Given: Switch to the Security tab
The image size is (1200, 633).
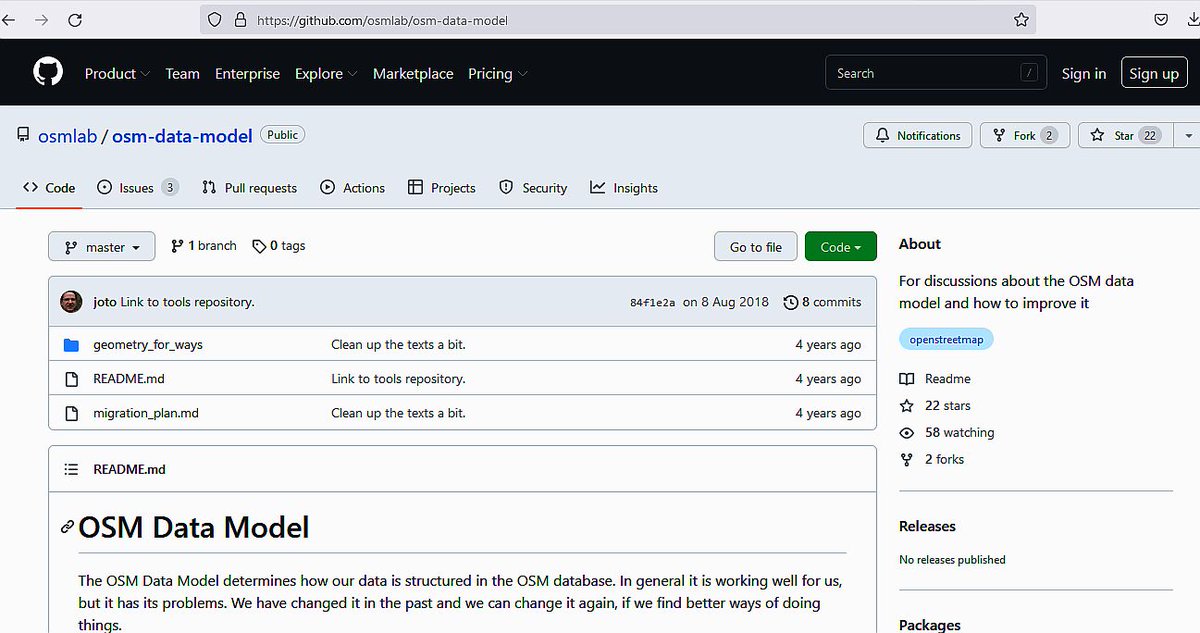Looking at the screenshot, I should [533, 188].
